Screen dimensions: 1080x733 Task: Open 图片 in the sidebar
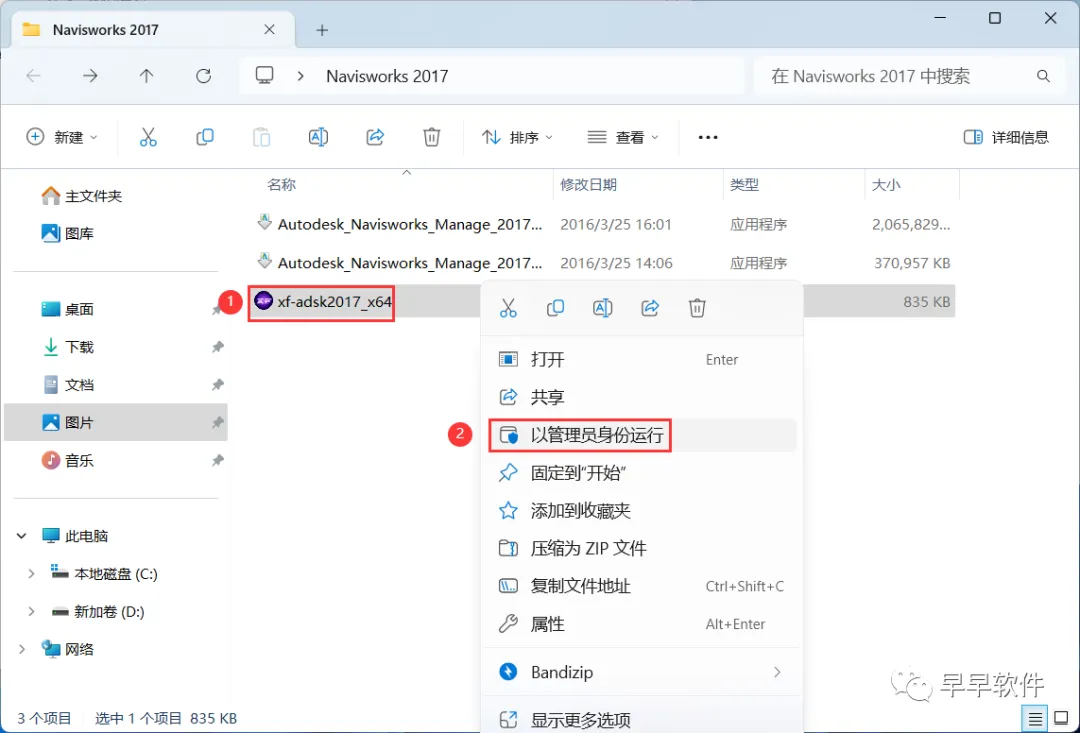tap(116, 422)
